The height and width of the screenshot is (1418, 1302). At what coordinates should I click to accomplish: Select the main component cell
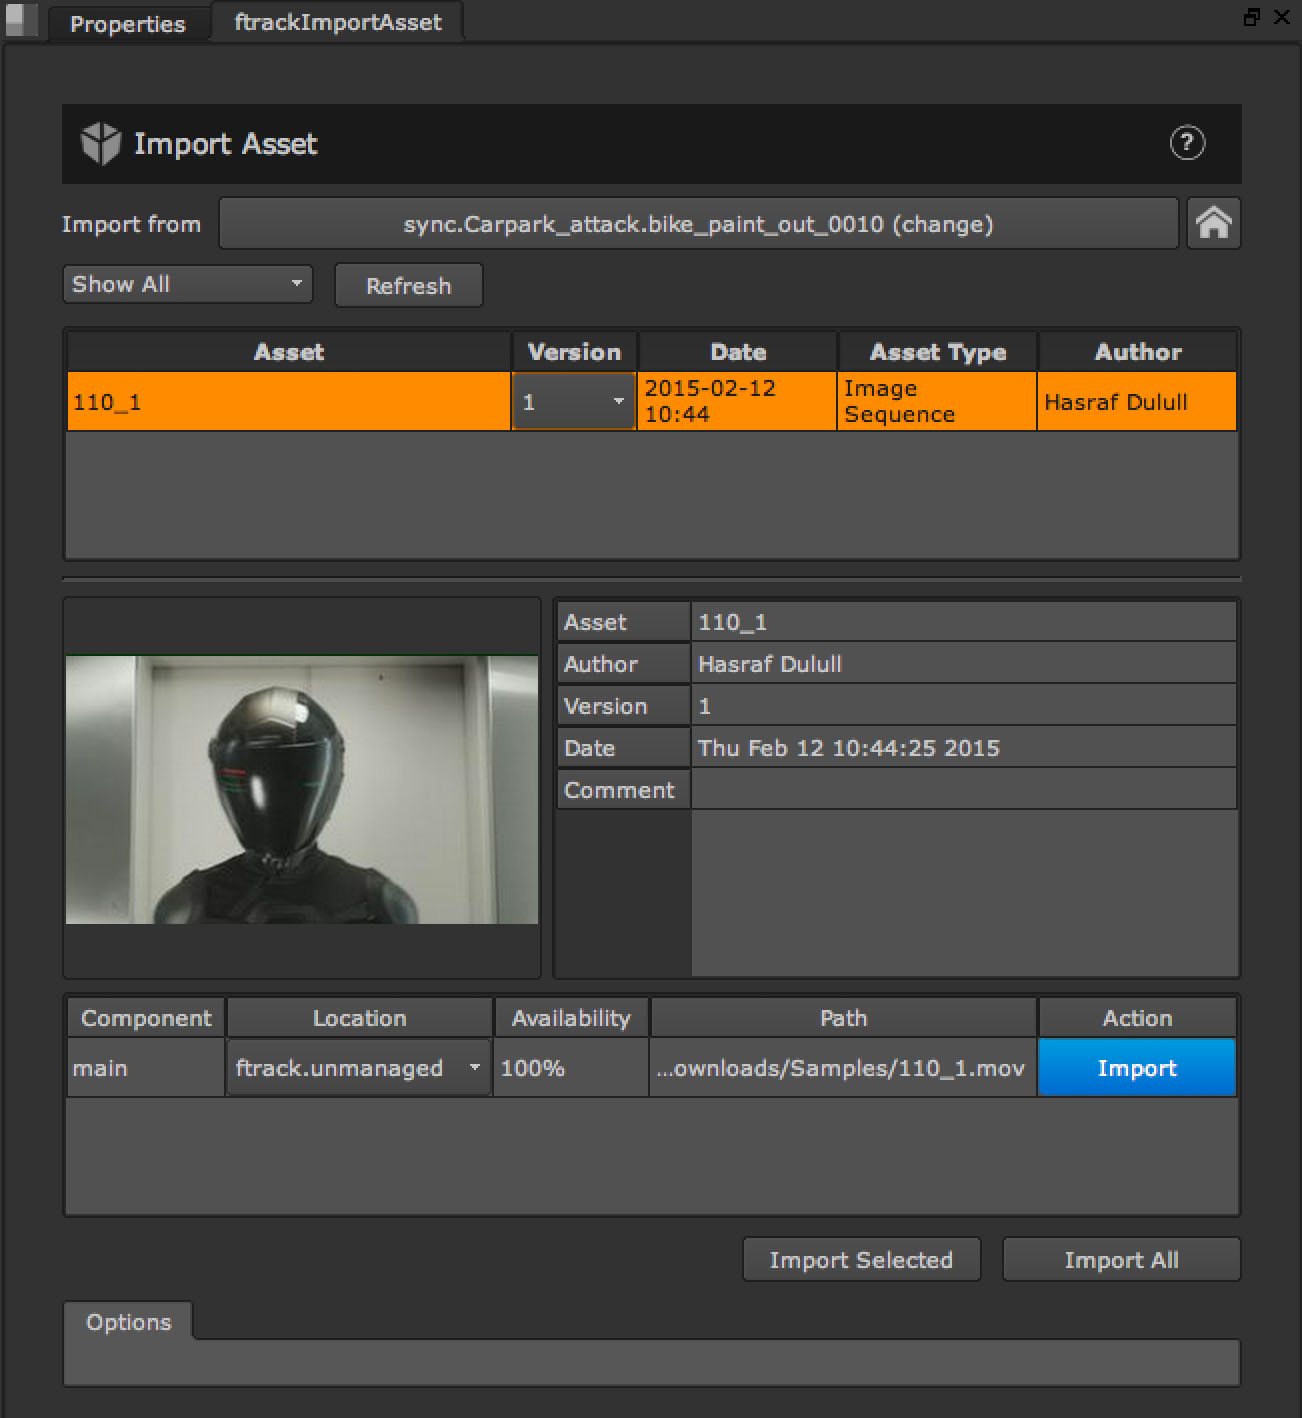coord(146,1068)
